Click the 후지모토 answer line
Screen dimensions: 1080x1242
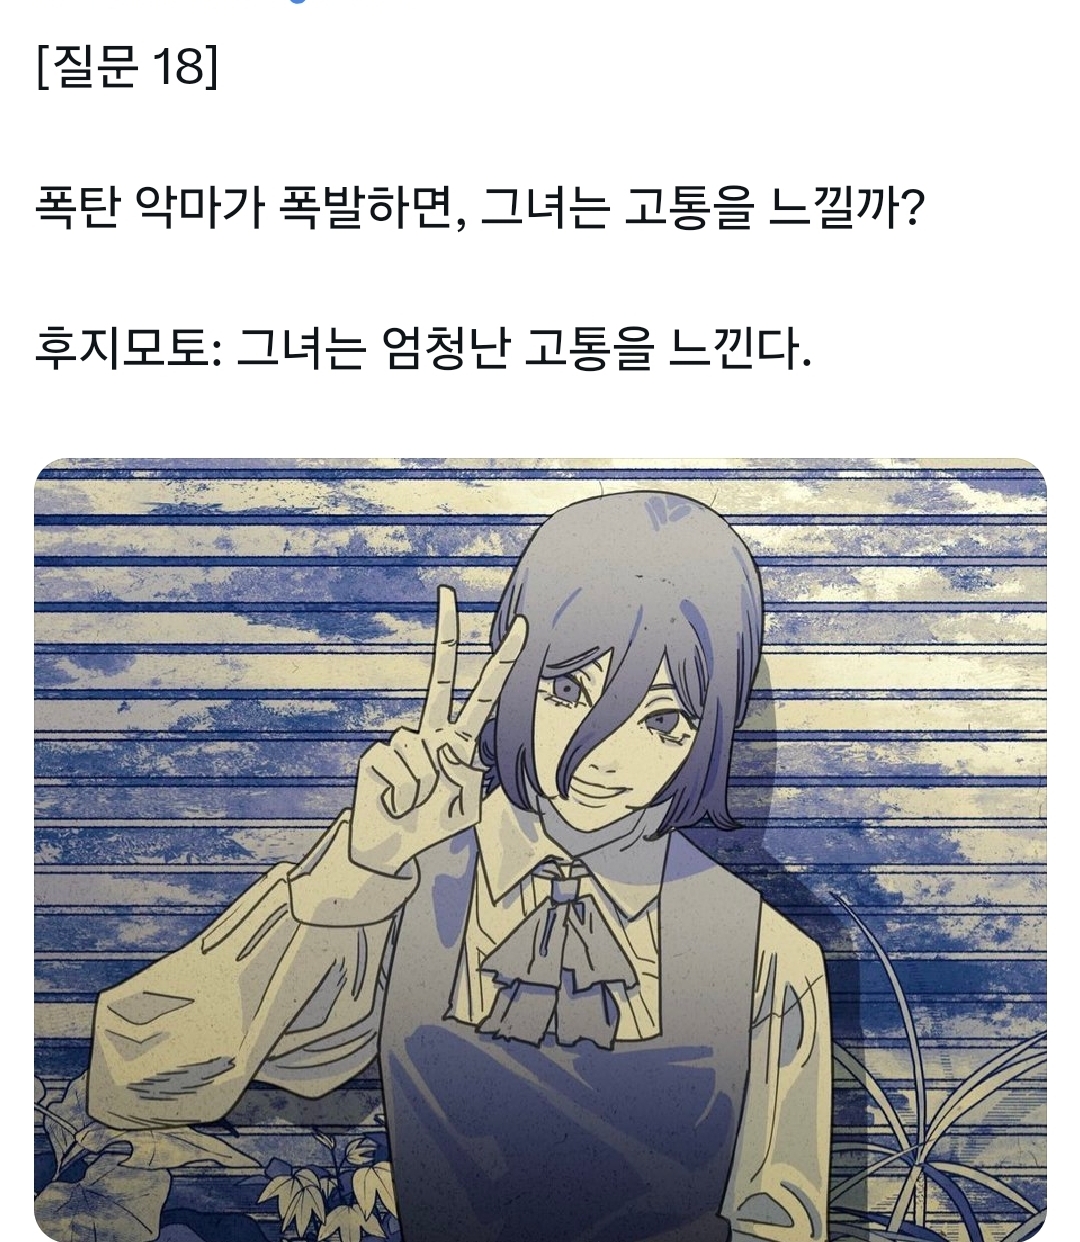422,348
